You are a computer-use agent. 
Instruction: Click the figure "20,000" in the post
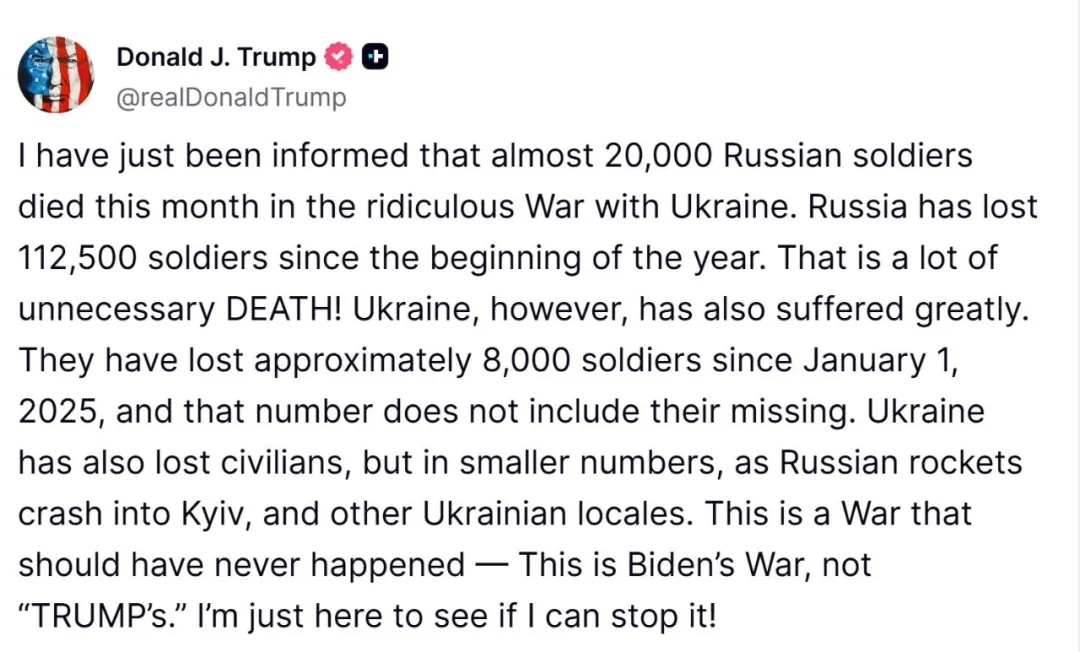658,156
